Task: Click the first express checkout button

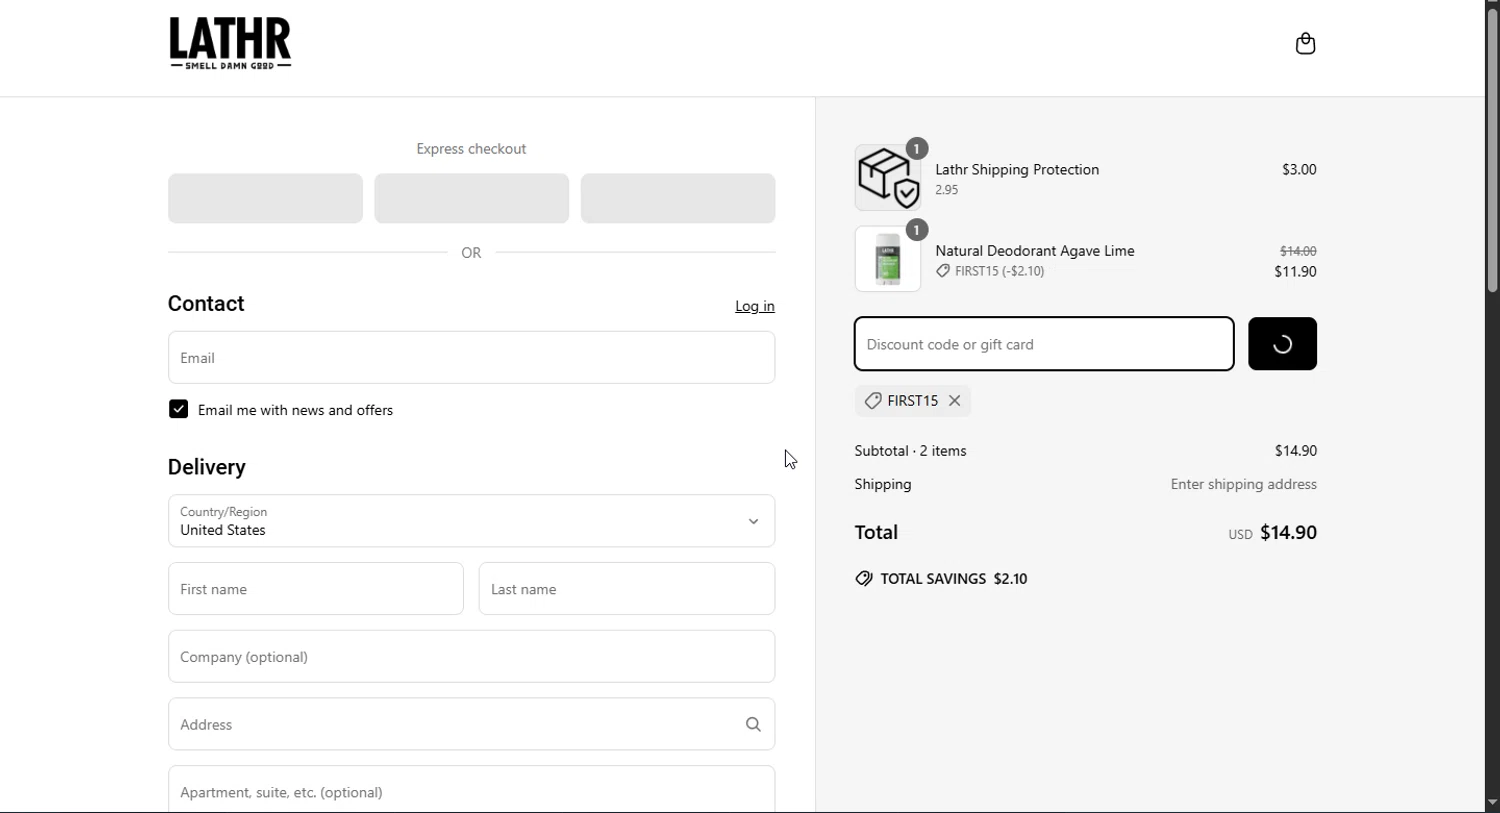Action: pyautogui.click(x=265, y=198)
